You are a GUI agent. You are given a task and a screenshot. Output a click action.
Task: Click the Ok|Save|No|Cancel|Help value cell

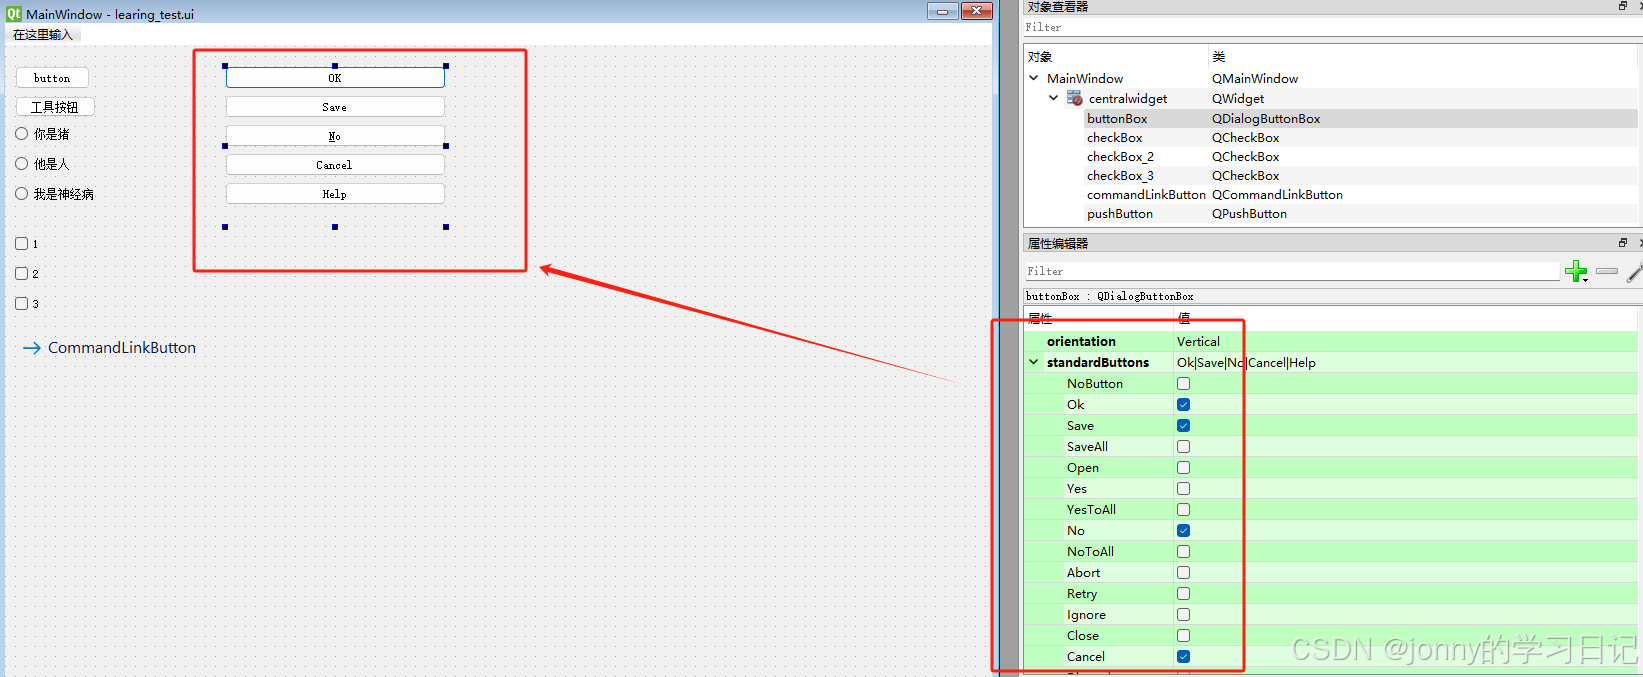click(1246, 362)
